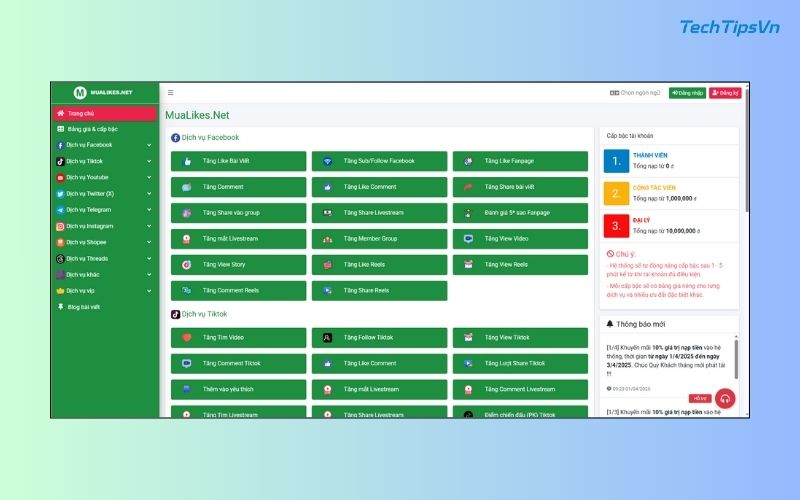This screenshot has width=800, height=500.
Task: Click the red number 3 Đại lý badge
Action: click(x=616, y=226)
